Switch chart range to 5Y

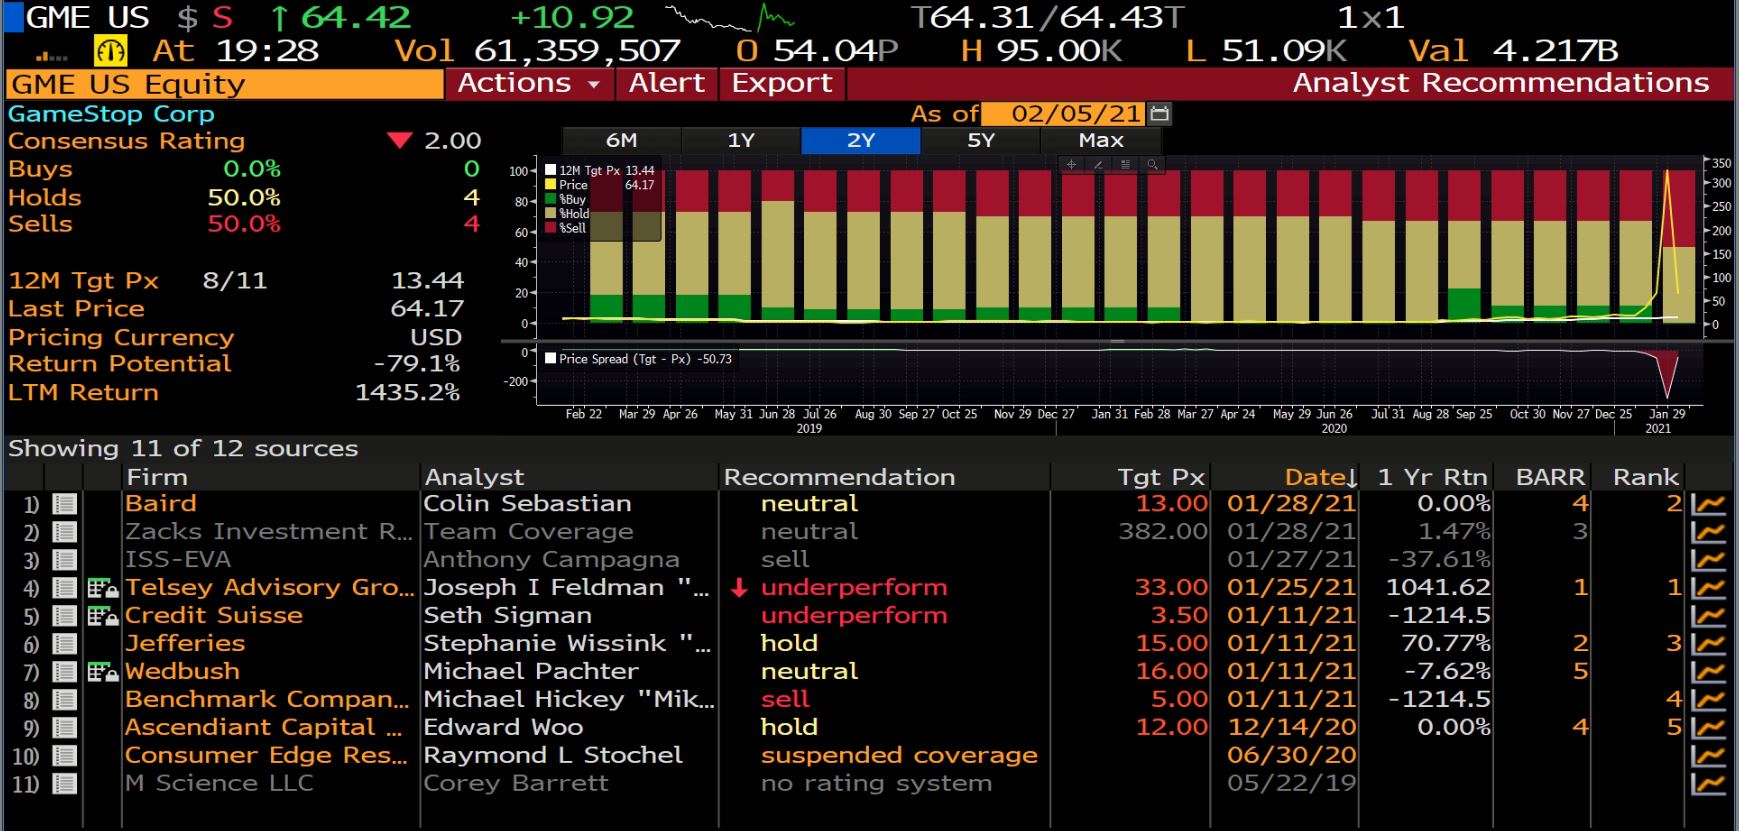981,141
